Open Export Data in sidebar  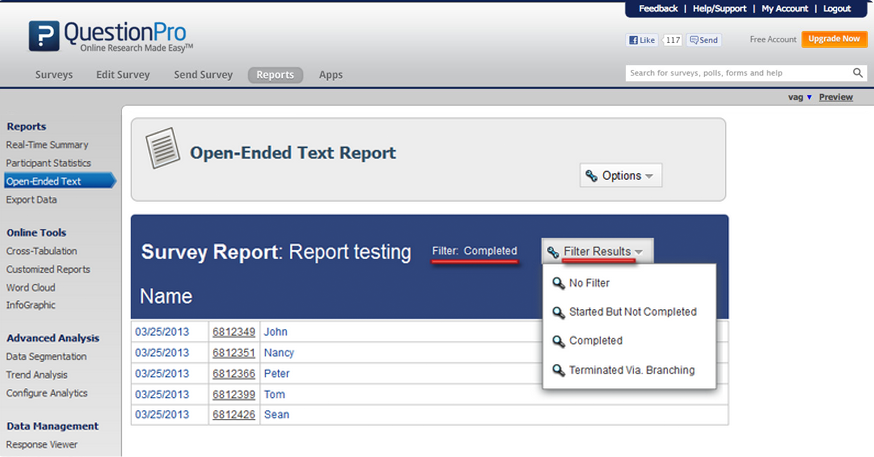coord(31,200)
